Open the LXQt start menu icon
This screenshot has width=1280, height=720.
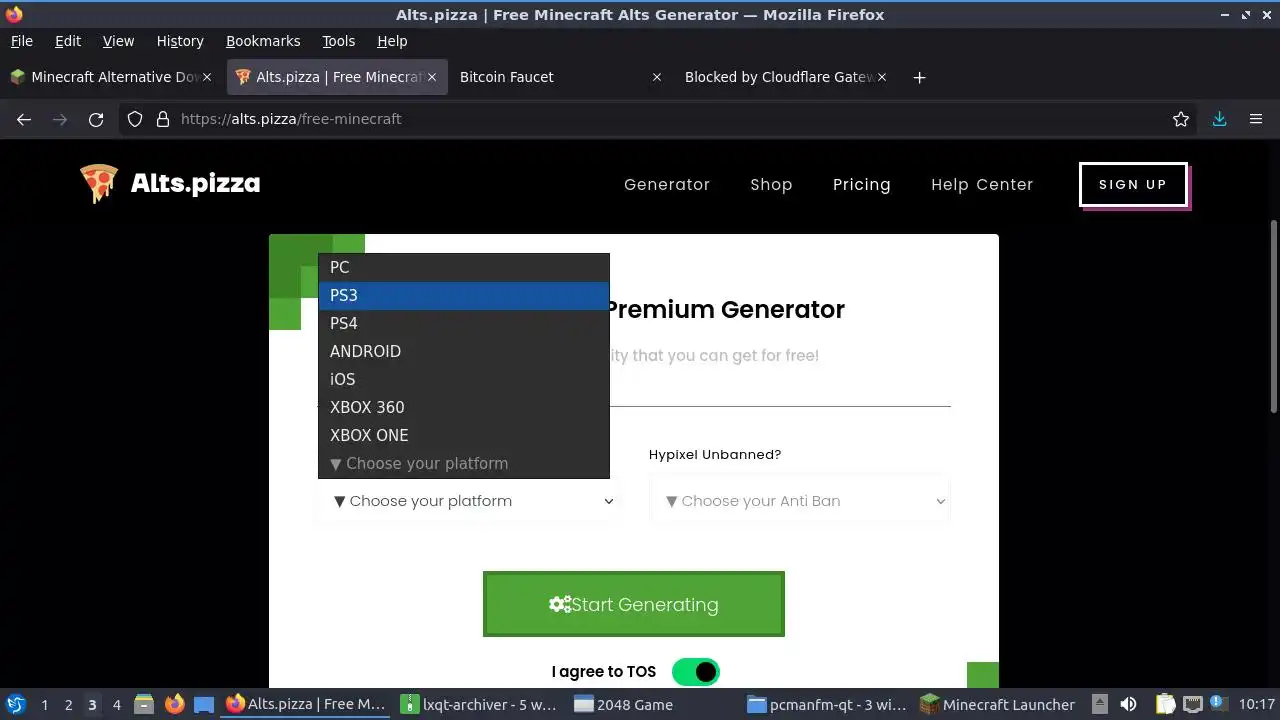(x=15, y=704)
